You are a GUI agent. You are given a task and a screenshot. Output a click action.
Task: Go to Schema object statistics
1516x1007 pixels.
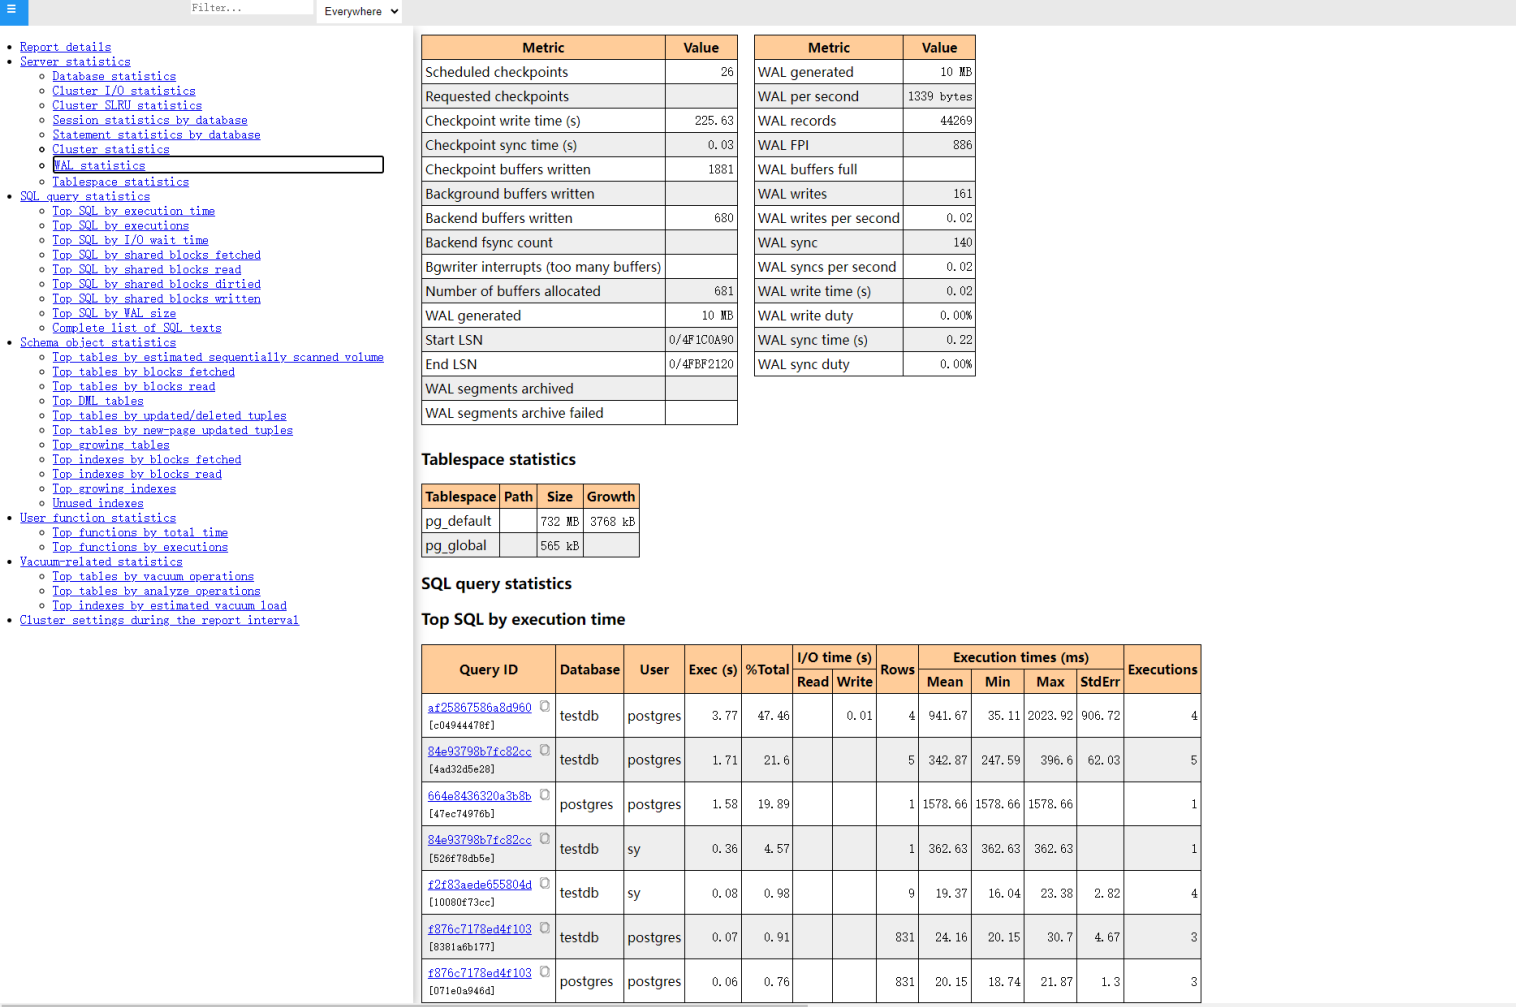[98, 342]
